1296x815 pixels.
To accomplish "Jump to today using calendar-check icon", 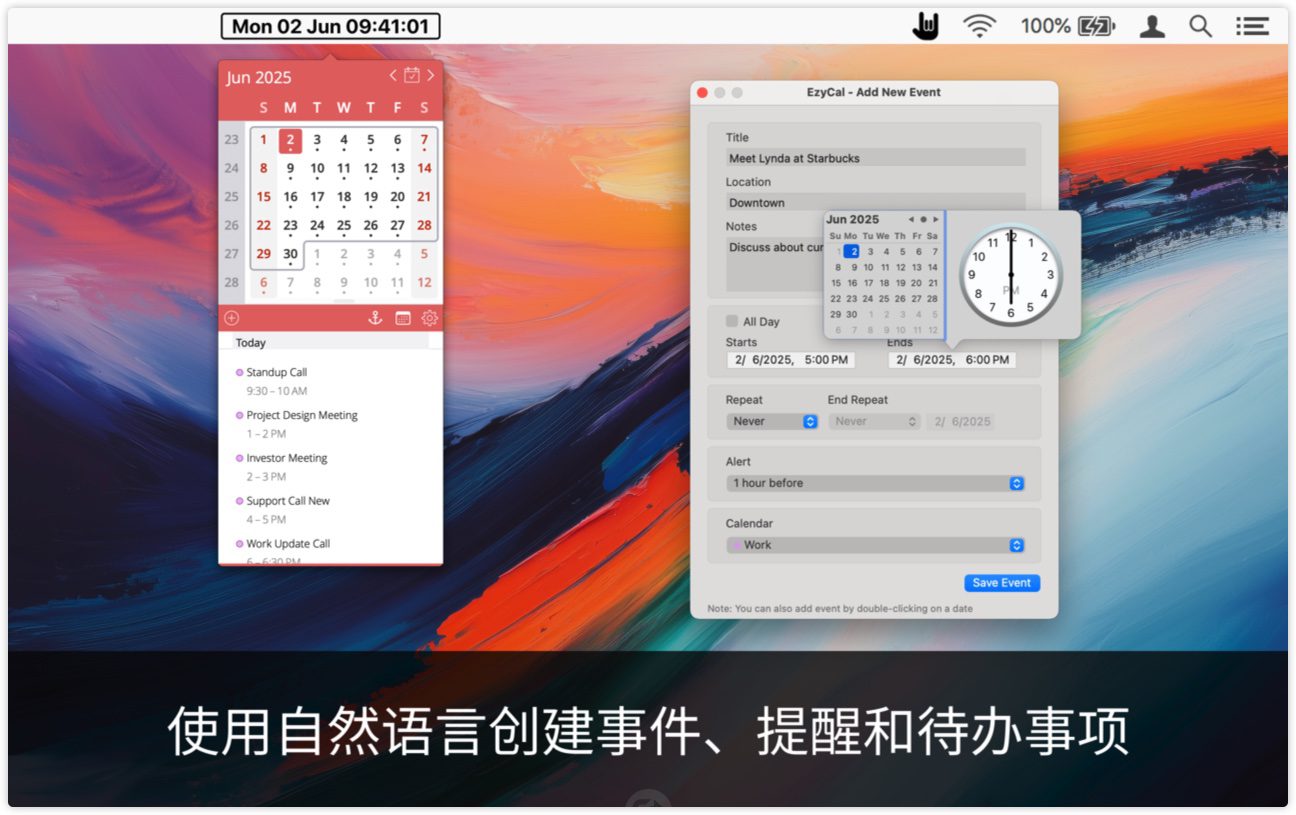I will (411, 75).
